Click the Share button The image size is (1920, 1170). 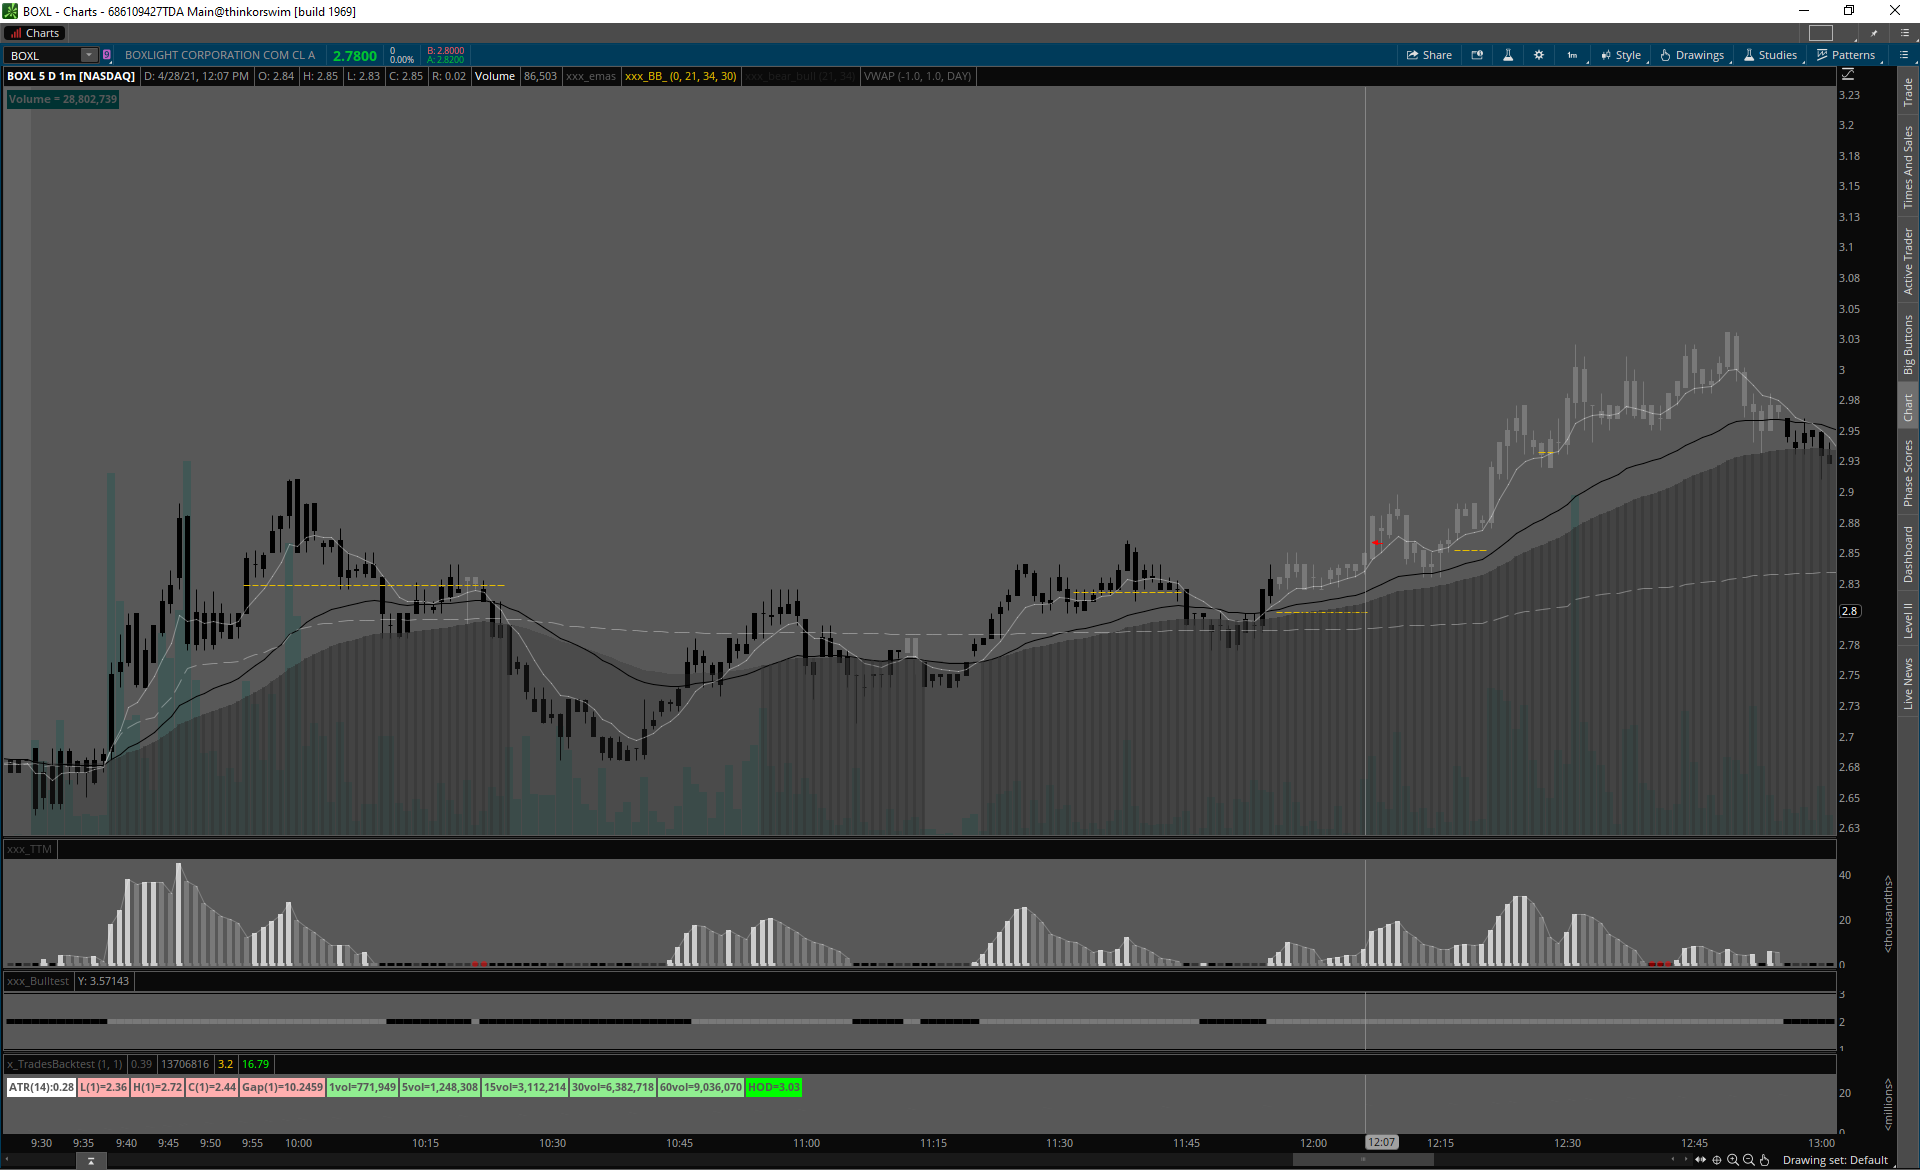pos(1429,55)
